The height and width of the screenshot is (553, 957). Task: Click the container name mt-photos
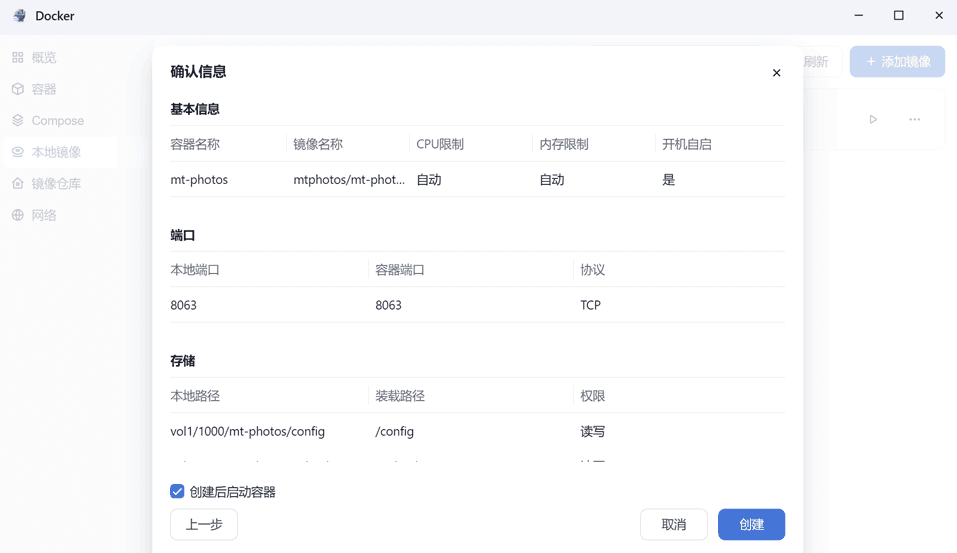click(x=199, y=179)
